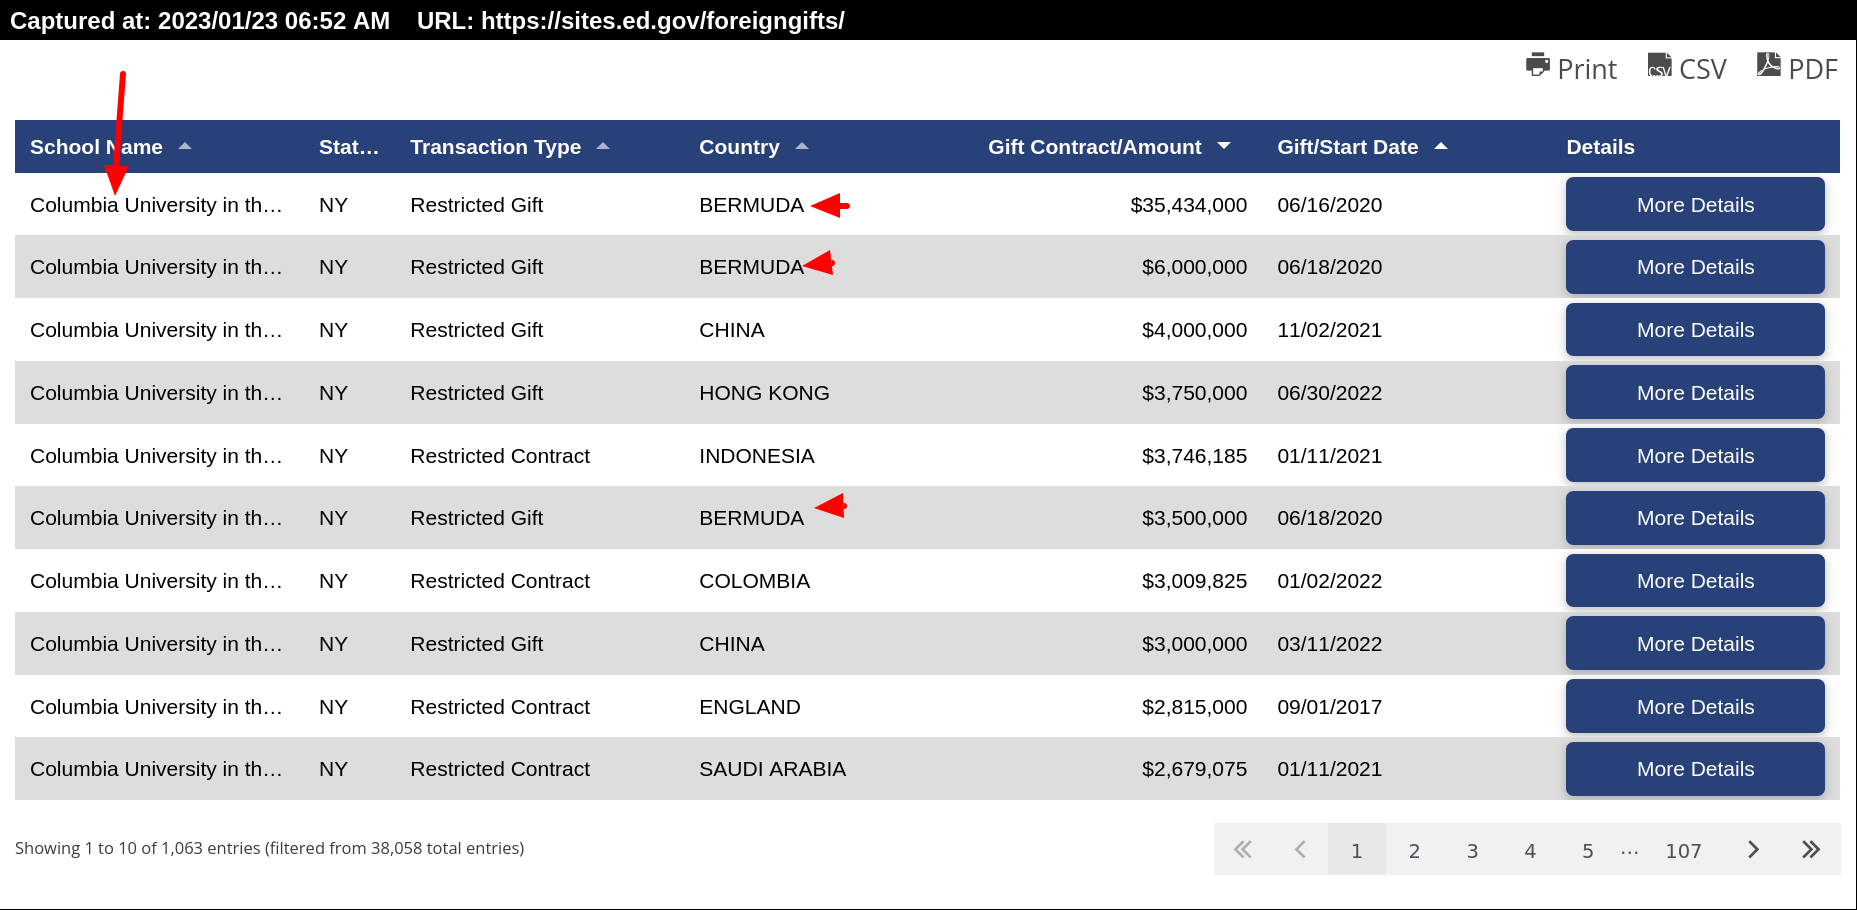The image size is (1857, 910).
Task: Click the INDONESIA country cell
Action: pos(756,456)
